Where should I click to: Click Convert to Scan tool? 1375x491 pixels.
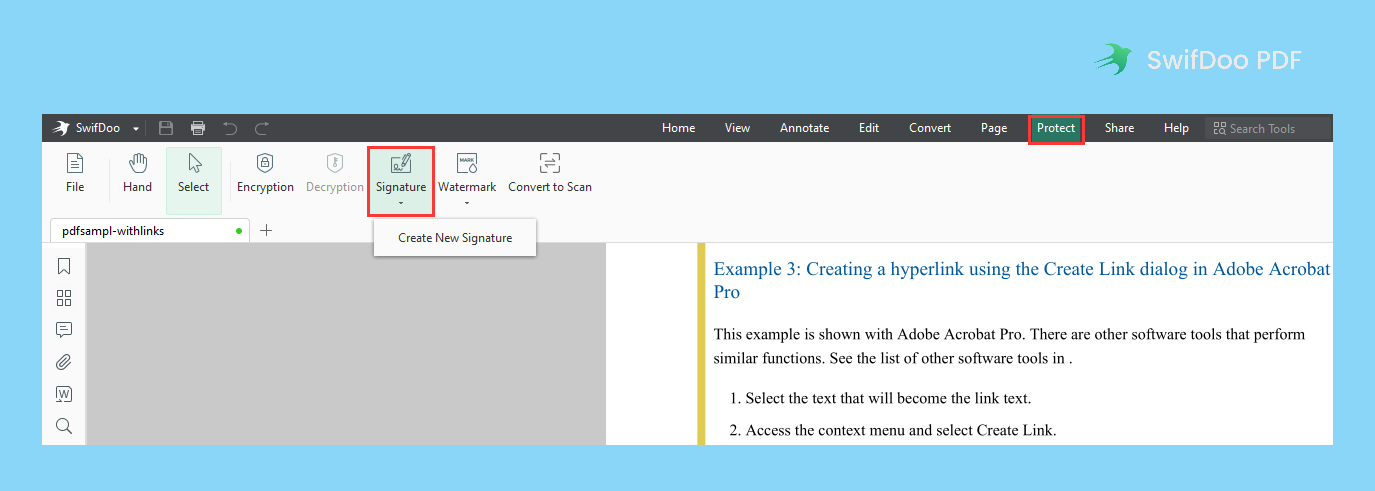pos(550,174)
